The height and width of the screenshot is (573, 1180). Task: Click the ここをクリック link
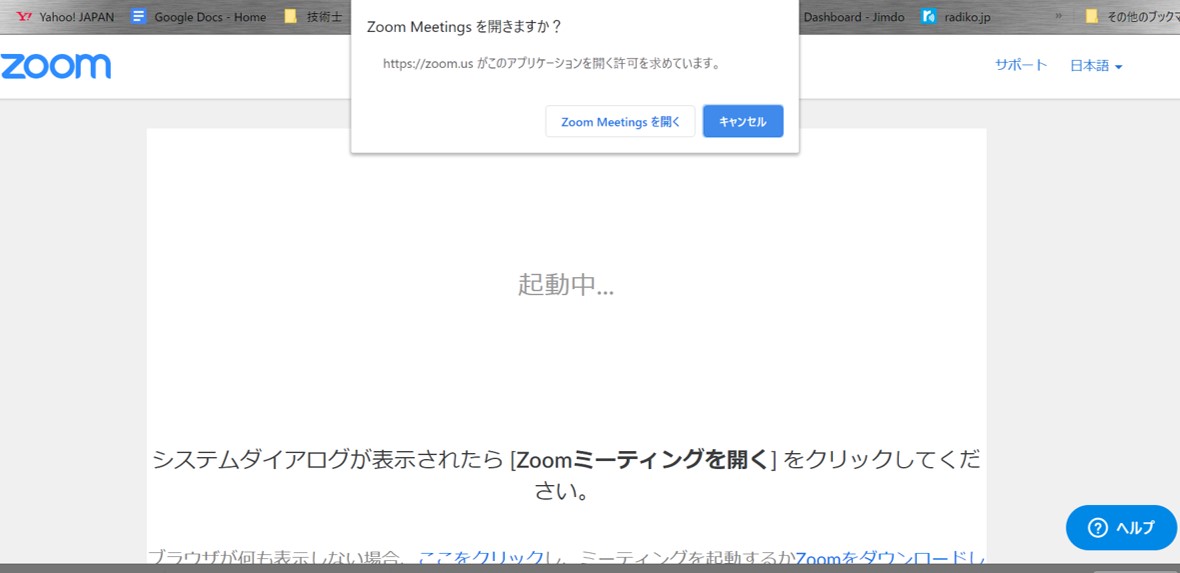tap(481, 558)
